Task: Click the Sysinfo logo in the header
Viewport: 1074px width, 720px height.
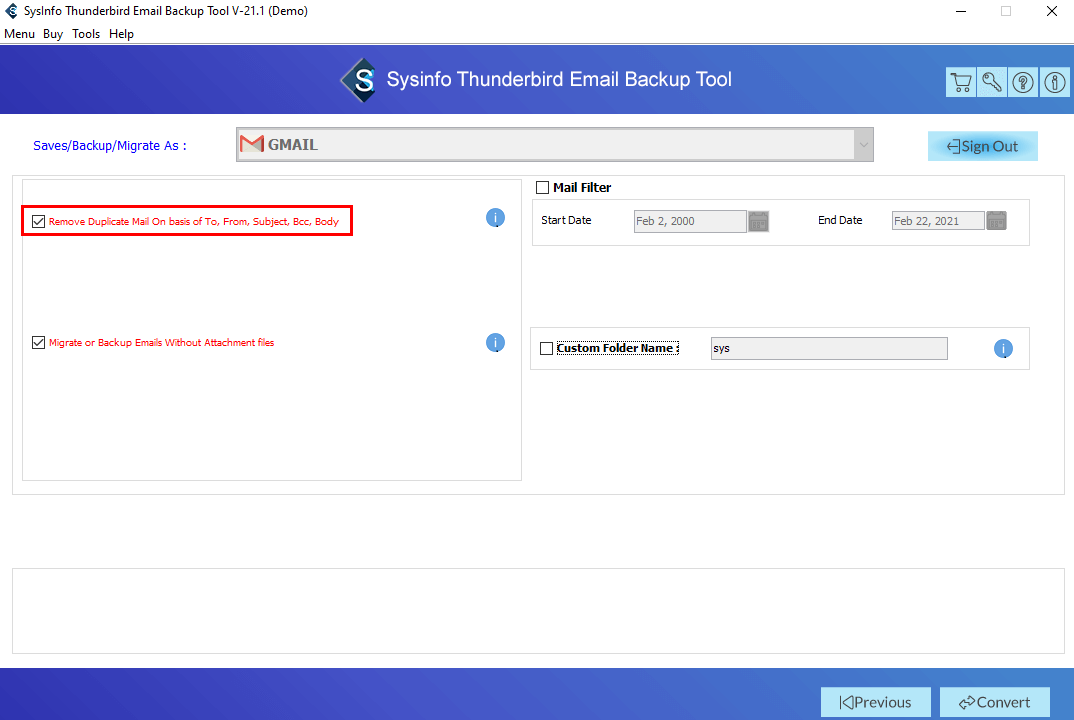Action: click(x=359, y=80)
